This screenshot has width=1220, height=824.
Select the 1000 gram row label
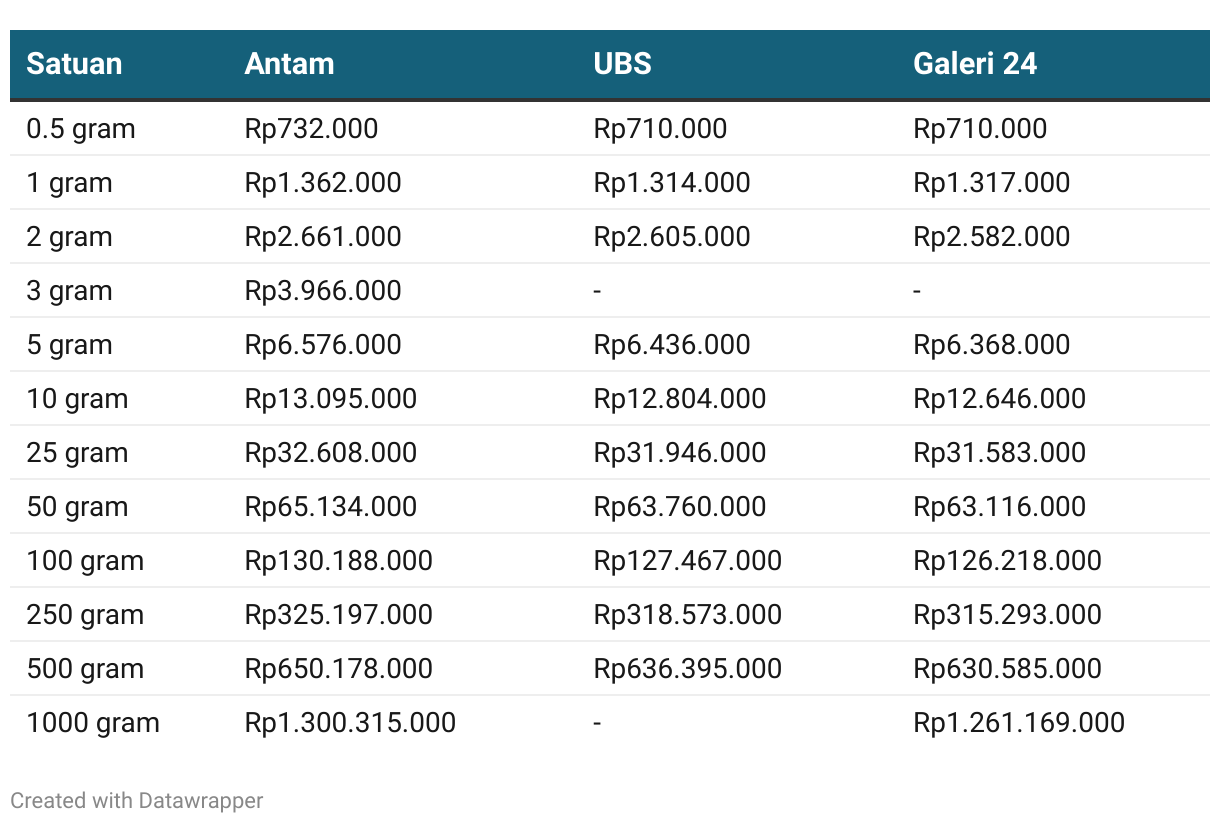click(93, 723)
